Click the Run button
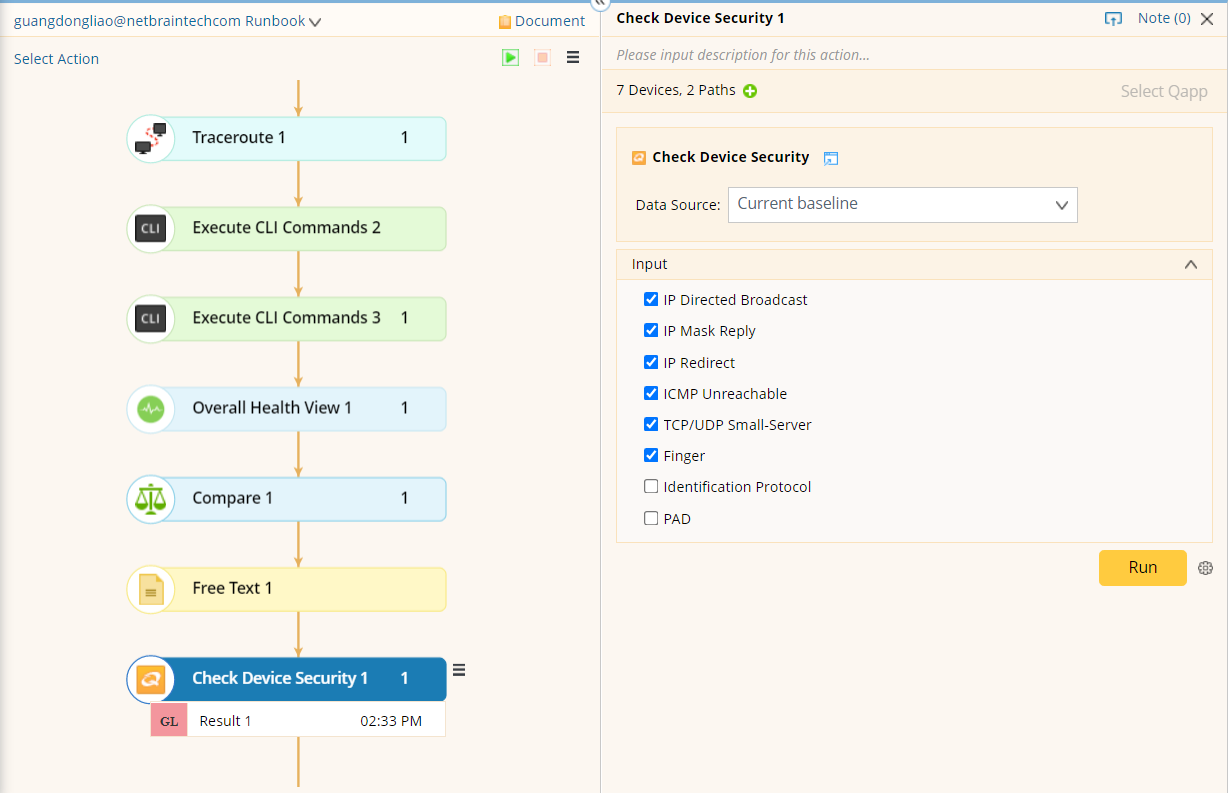The width and height of the screenshot is (1229, 793). click(1142, 567)
